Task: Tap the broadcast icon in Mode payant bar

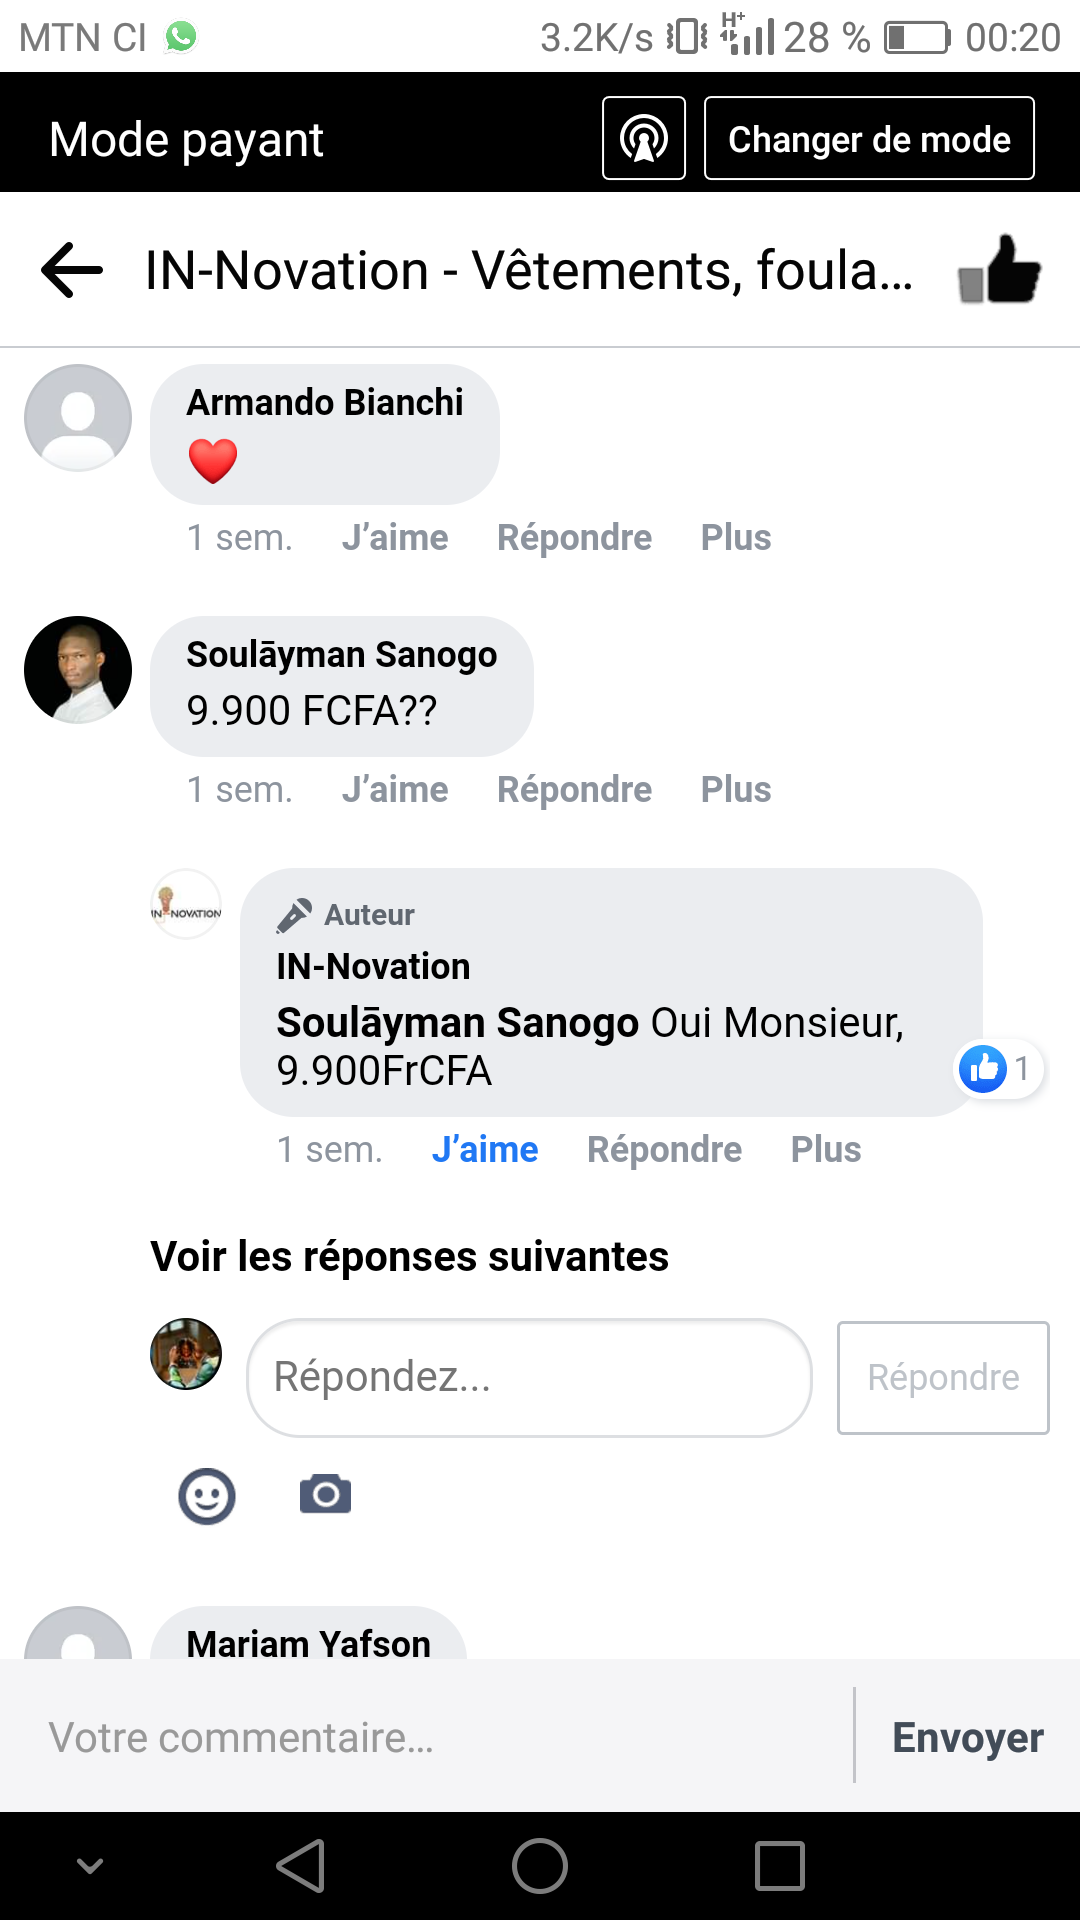Action: (644, 139)
